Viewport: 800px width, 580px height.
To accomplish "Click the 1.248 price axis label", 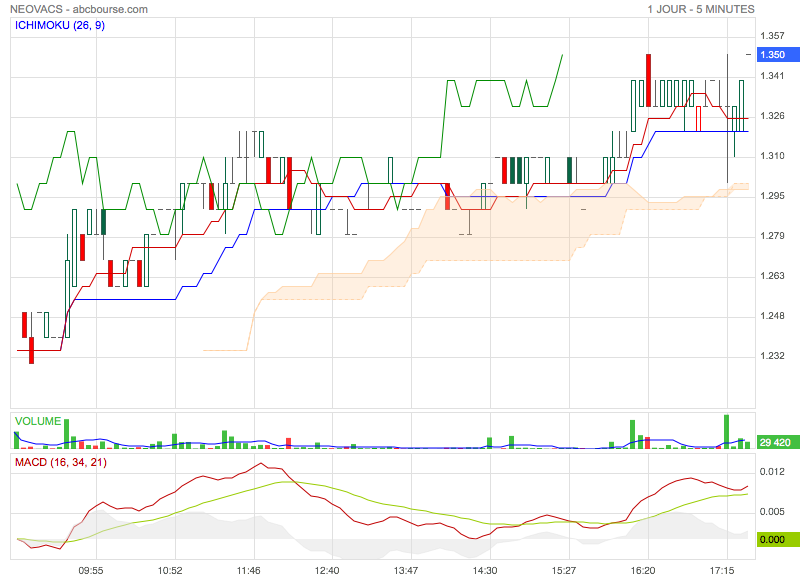I will [772, 316].
